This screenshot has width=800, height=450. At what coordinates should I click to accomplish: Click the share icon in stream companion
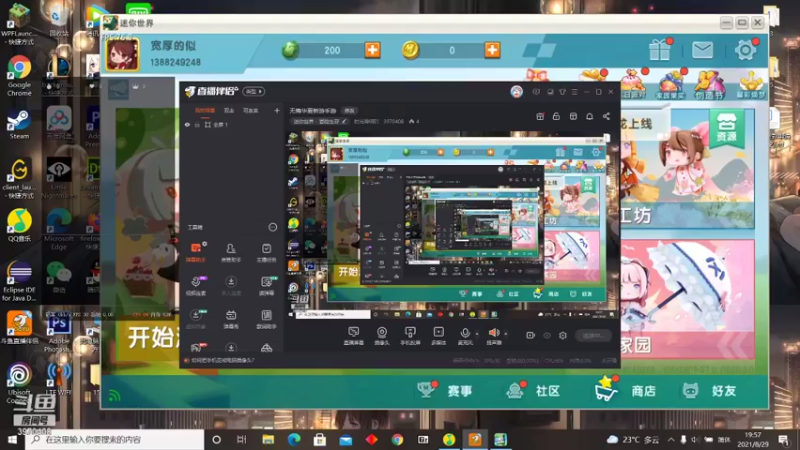click(x=606, y=116)
